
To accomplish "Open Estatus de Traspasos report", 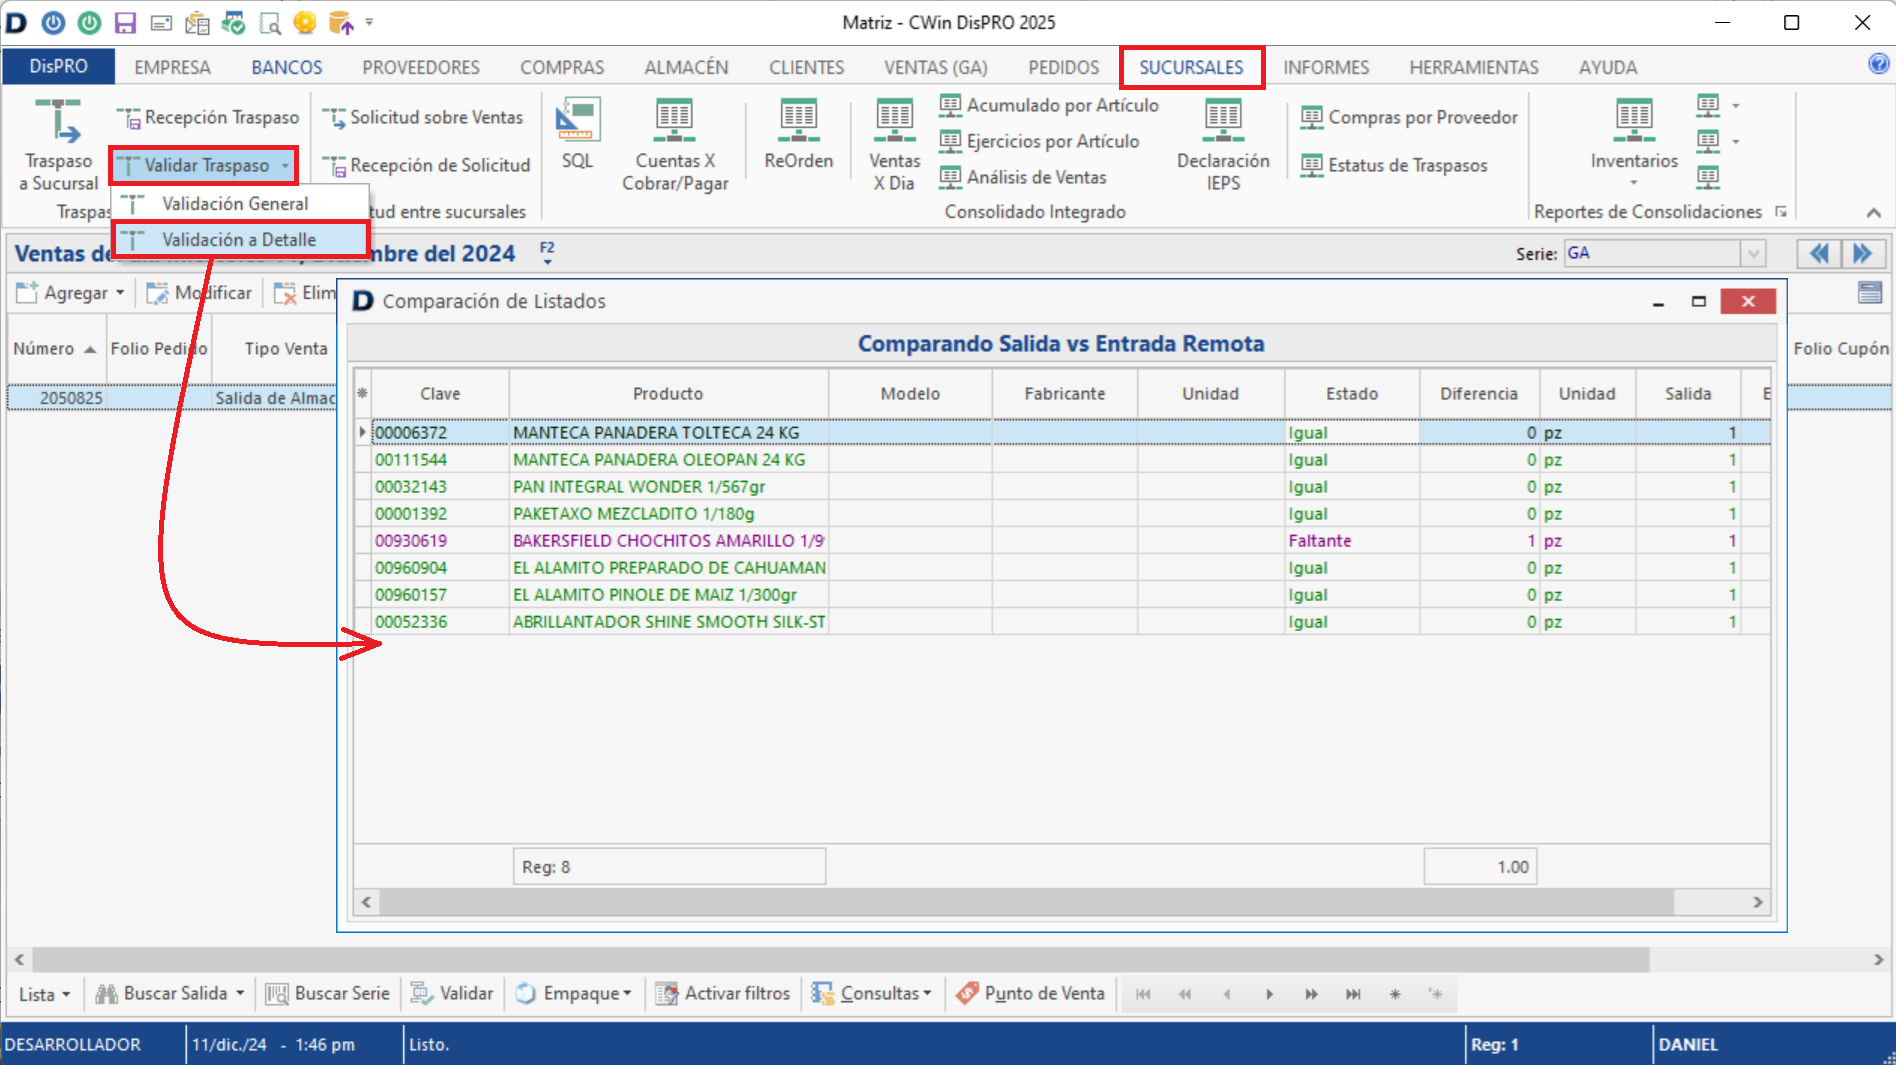I will click(x=1394, y=165).
